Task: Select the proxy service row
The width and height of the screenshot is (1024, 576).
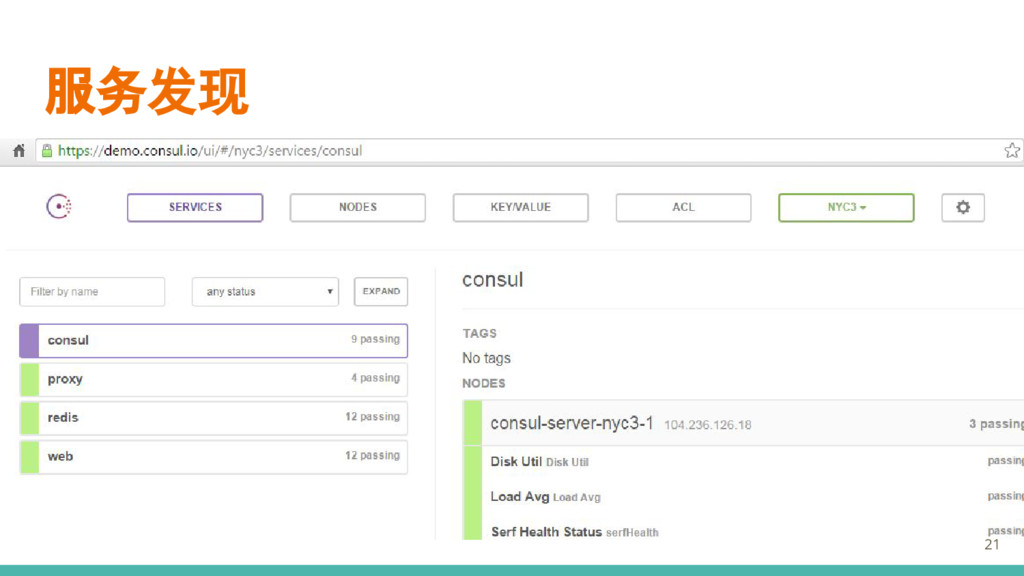Action: pos(214,379)
